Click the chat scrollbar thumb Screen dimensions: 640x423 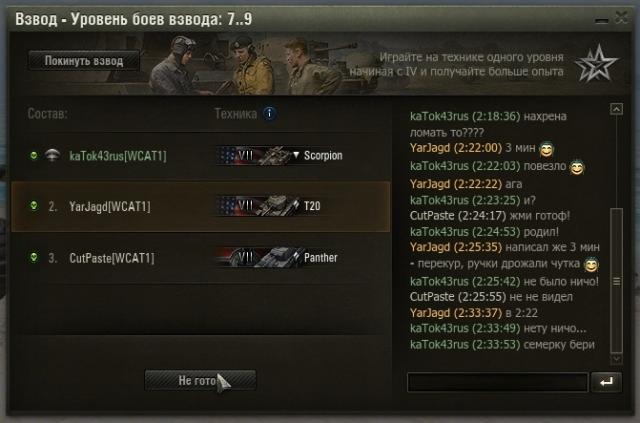616,280
